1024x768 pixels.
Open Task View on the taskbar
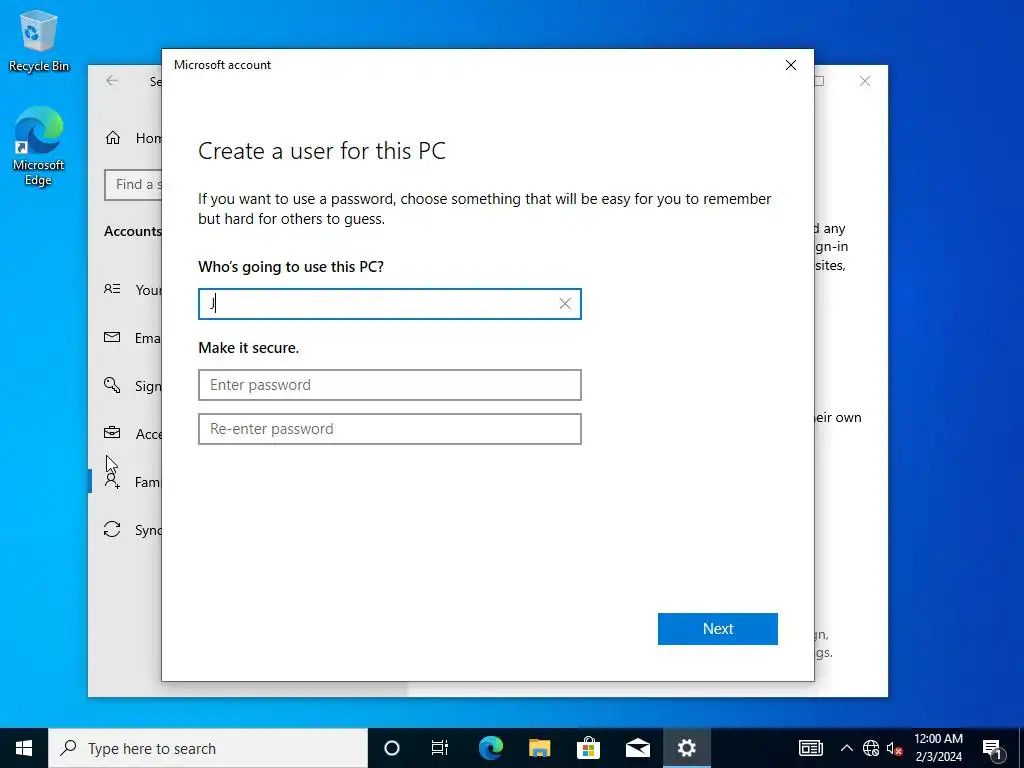point(440,748)
